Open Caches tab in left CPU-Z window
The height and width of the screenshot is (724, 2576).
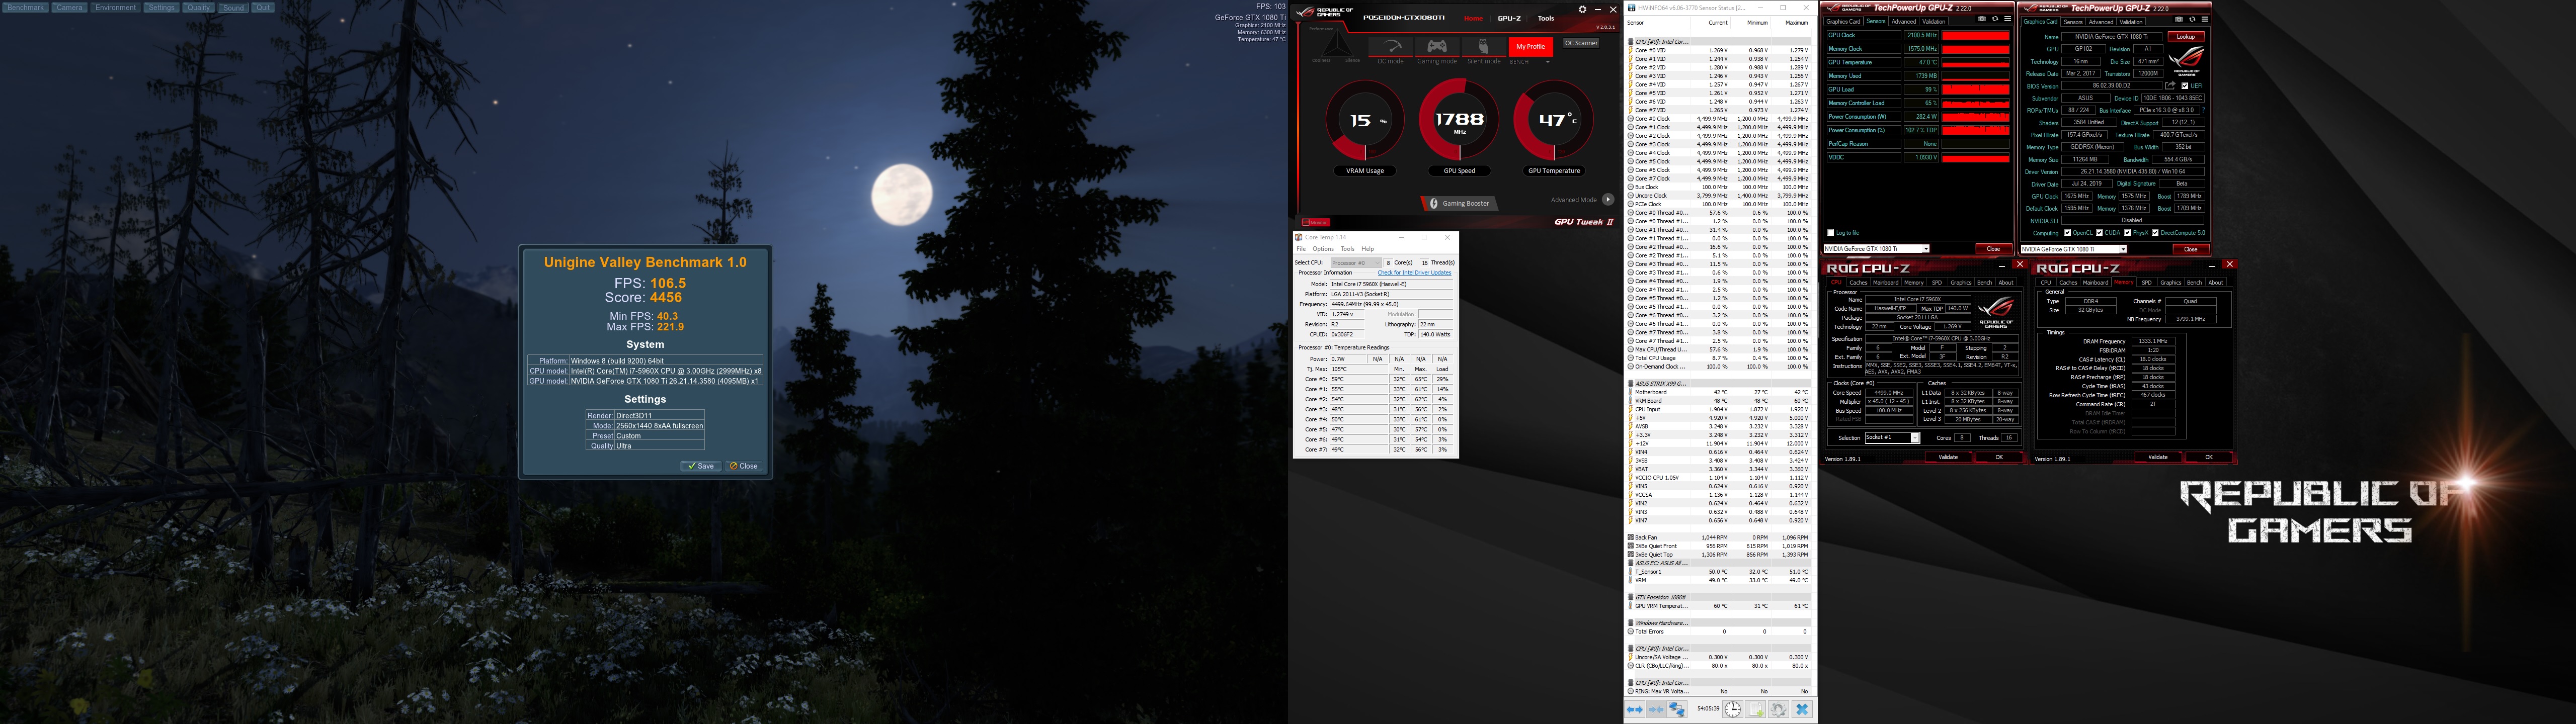tap(1858, 282)
